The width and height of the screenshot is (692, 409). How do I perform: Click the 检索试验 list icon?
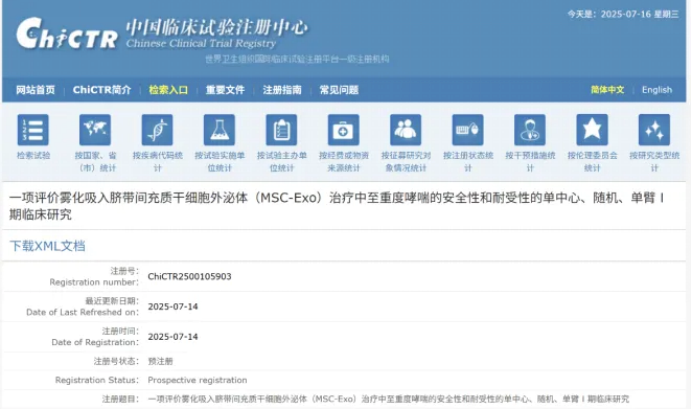click(x=32, y=131)
